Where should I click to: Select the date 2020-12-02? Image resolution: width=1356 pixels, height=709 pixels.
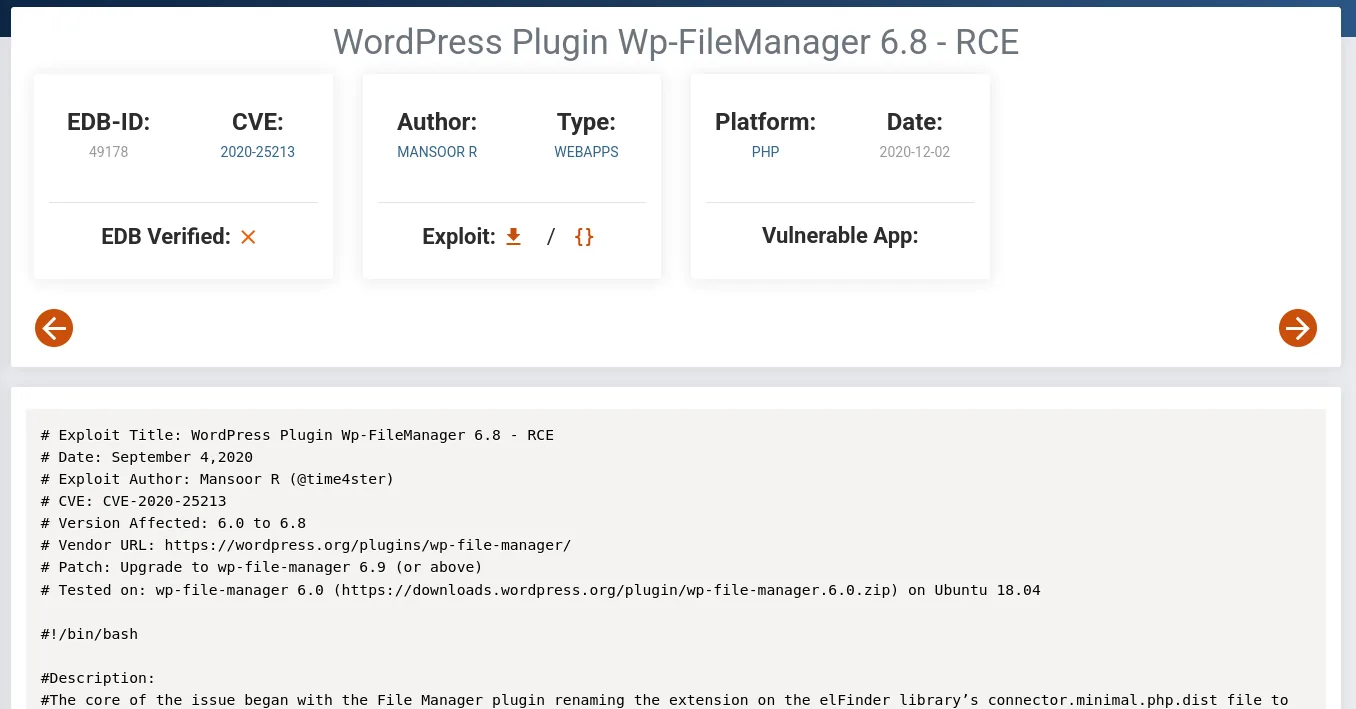[914, 152]
